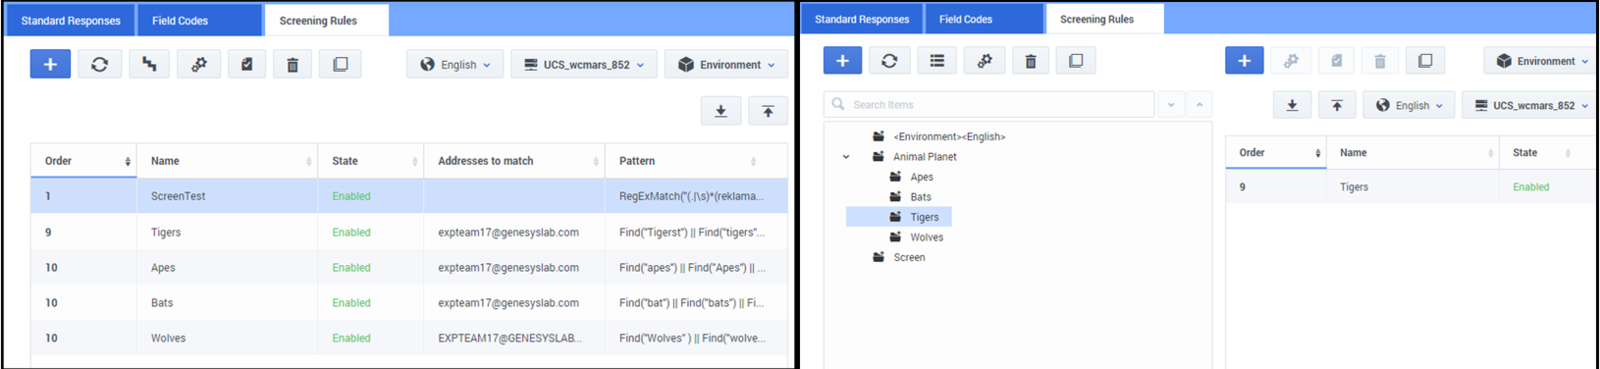Screen dimensions: 1600x369
Task: Delete the selected ScreenTest rule with trash icon
Action: [x=292, y=64]
